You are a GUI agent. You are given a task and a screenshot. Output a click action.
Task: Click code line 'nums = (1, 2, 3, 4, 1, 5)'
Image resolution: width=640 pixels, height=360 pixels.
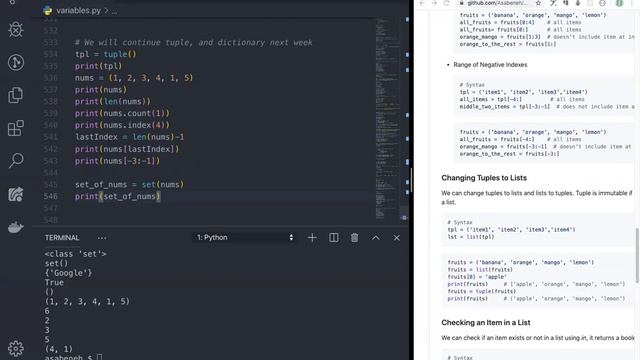(133, 78)
